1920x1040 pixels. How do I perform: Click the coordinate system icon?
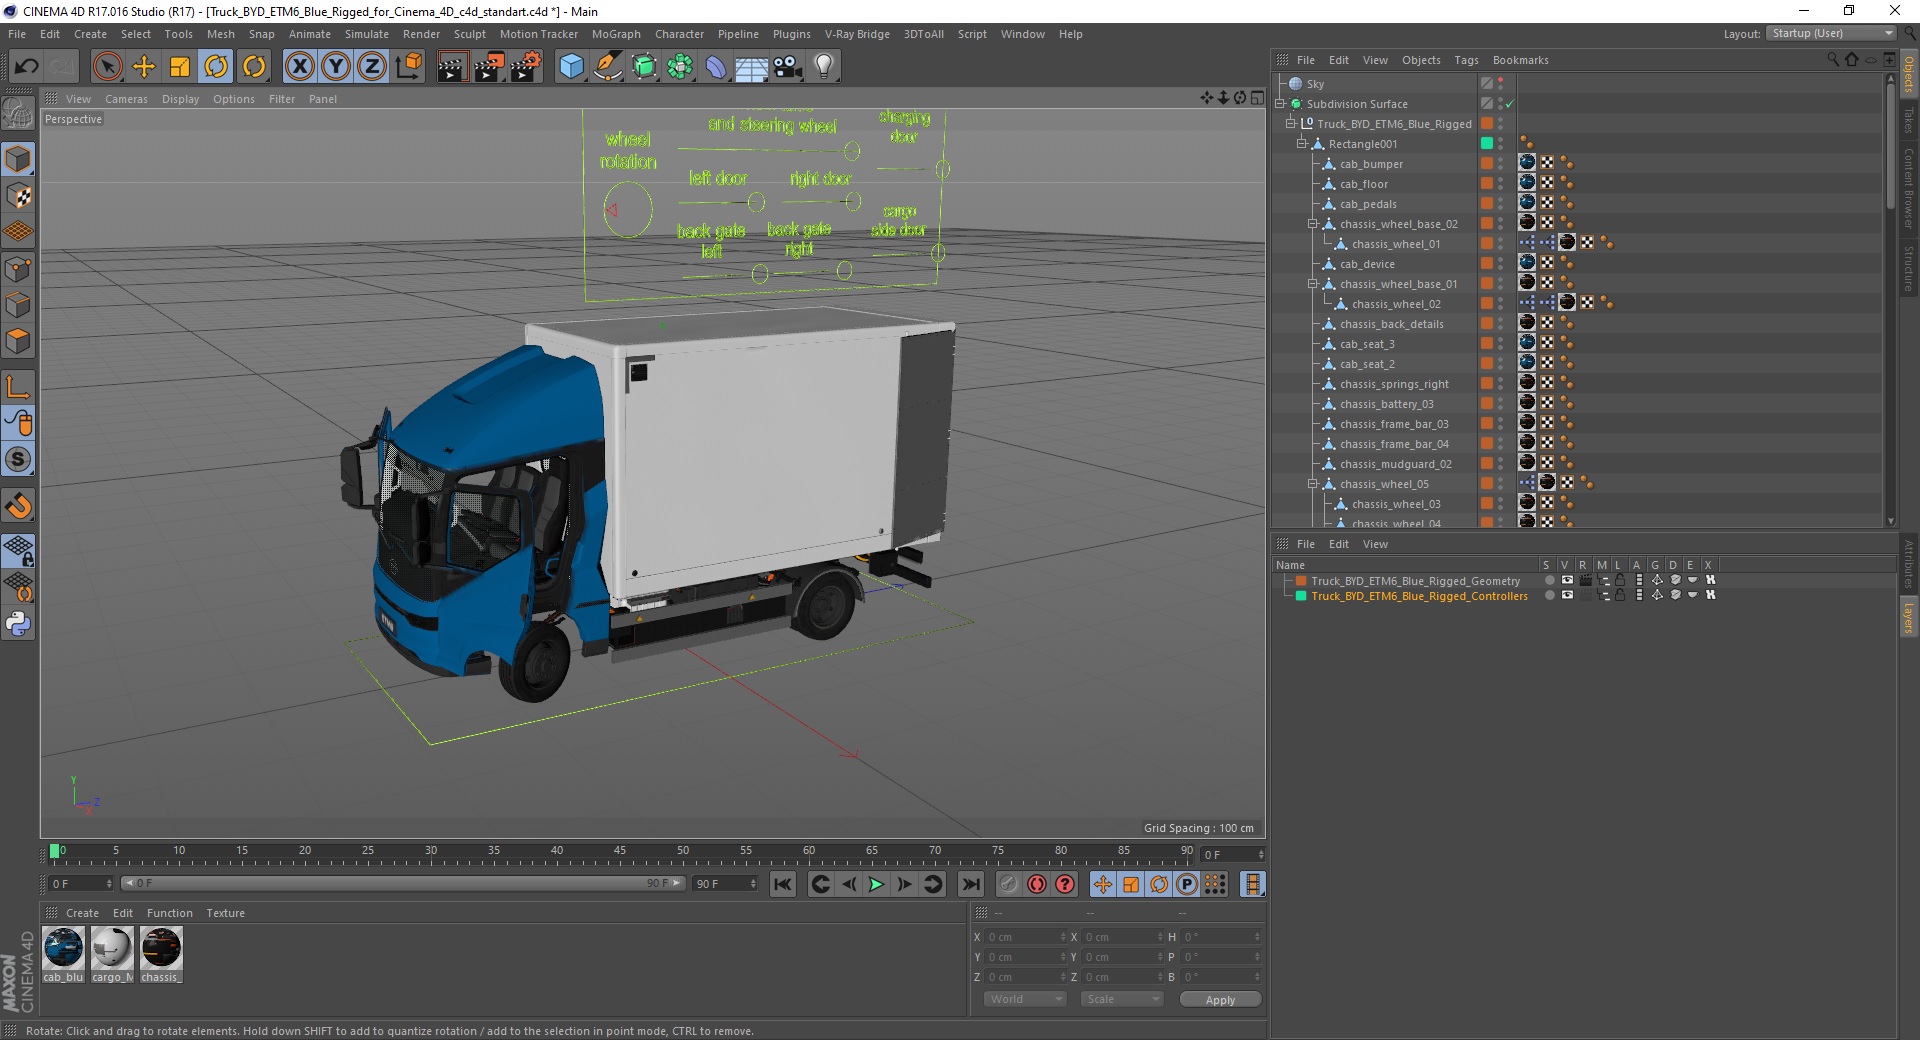tap(408, 67)
